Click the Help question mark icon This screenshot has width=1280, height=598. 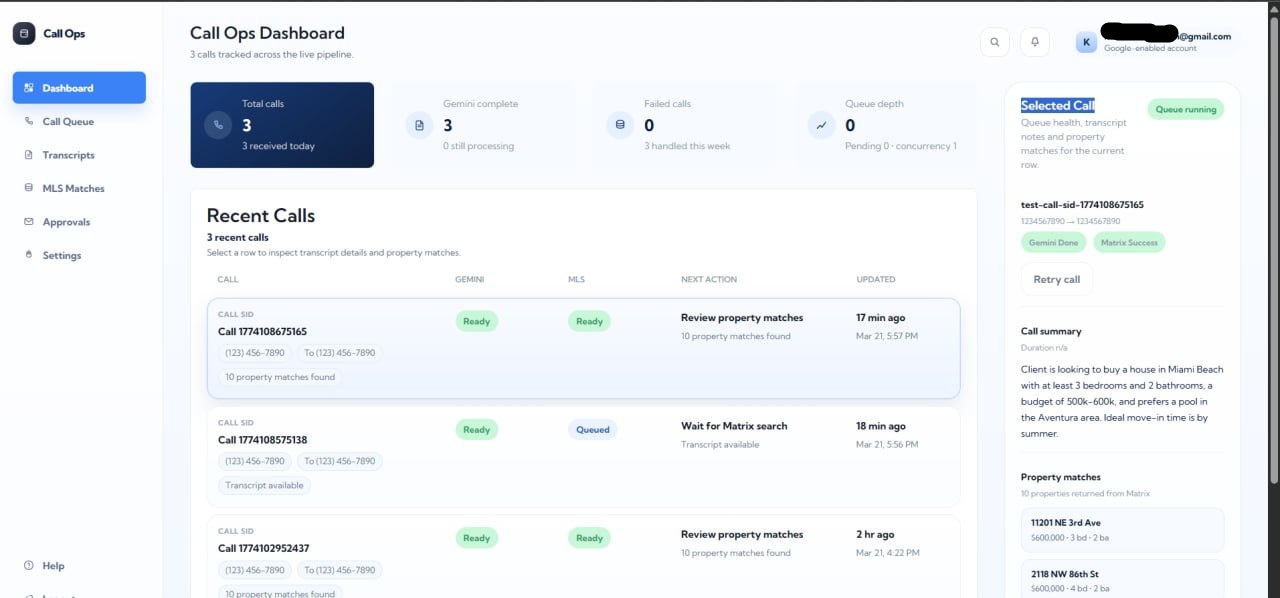coord(29,565)
